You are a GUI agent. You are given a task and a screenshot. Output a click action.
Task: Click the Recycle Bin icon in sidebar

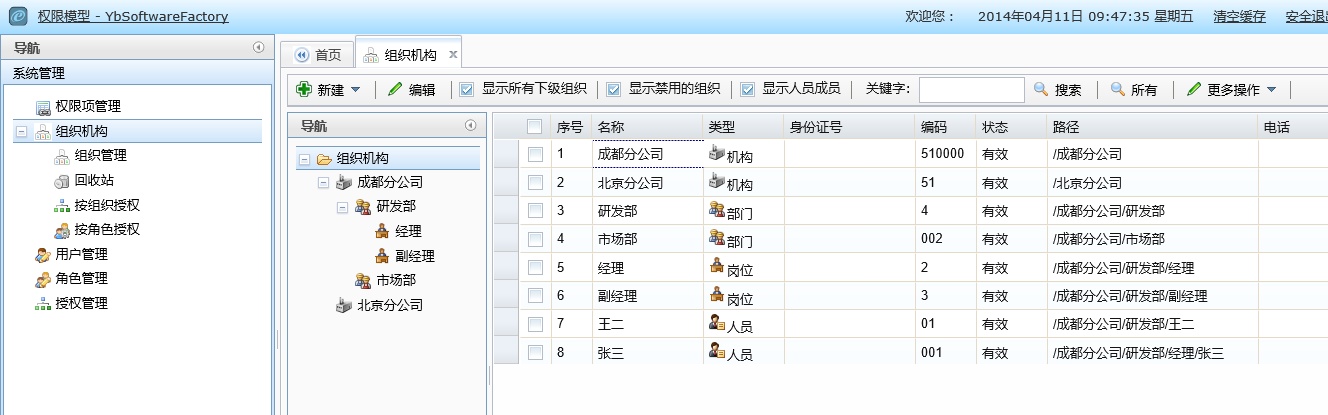pos(61,180)
